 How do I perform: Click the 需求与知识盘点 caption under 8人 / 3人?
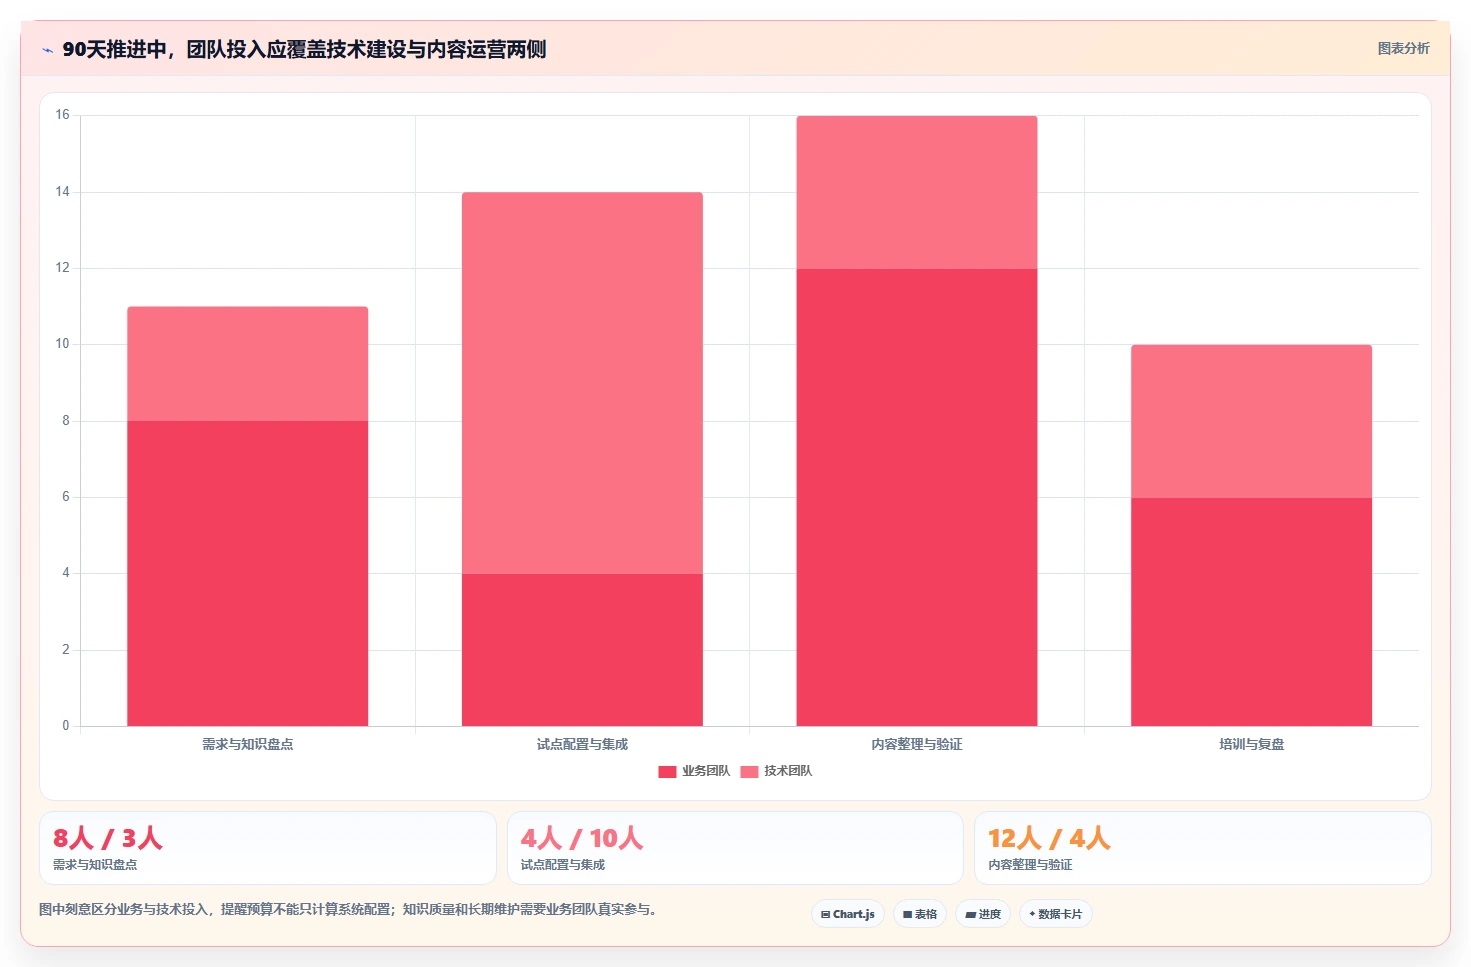coord(95,865)
